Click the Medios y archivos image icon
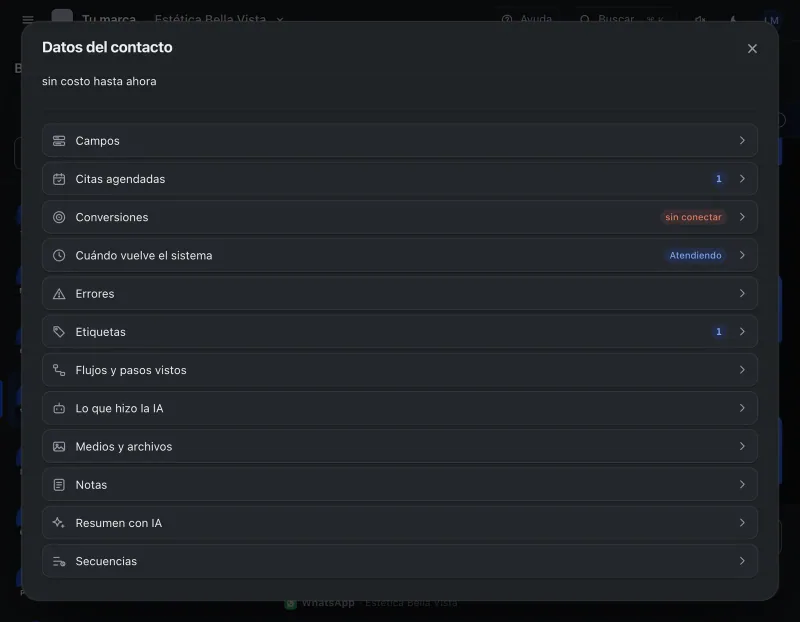800x622 pixels. [59, 446]
